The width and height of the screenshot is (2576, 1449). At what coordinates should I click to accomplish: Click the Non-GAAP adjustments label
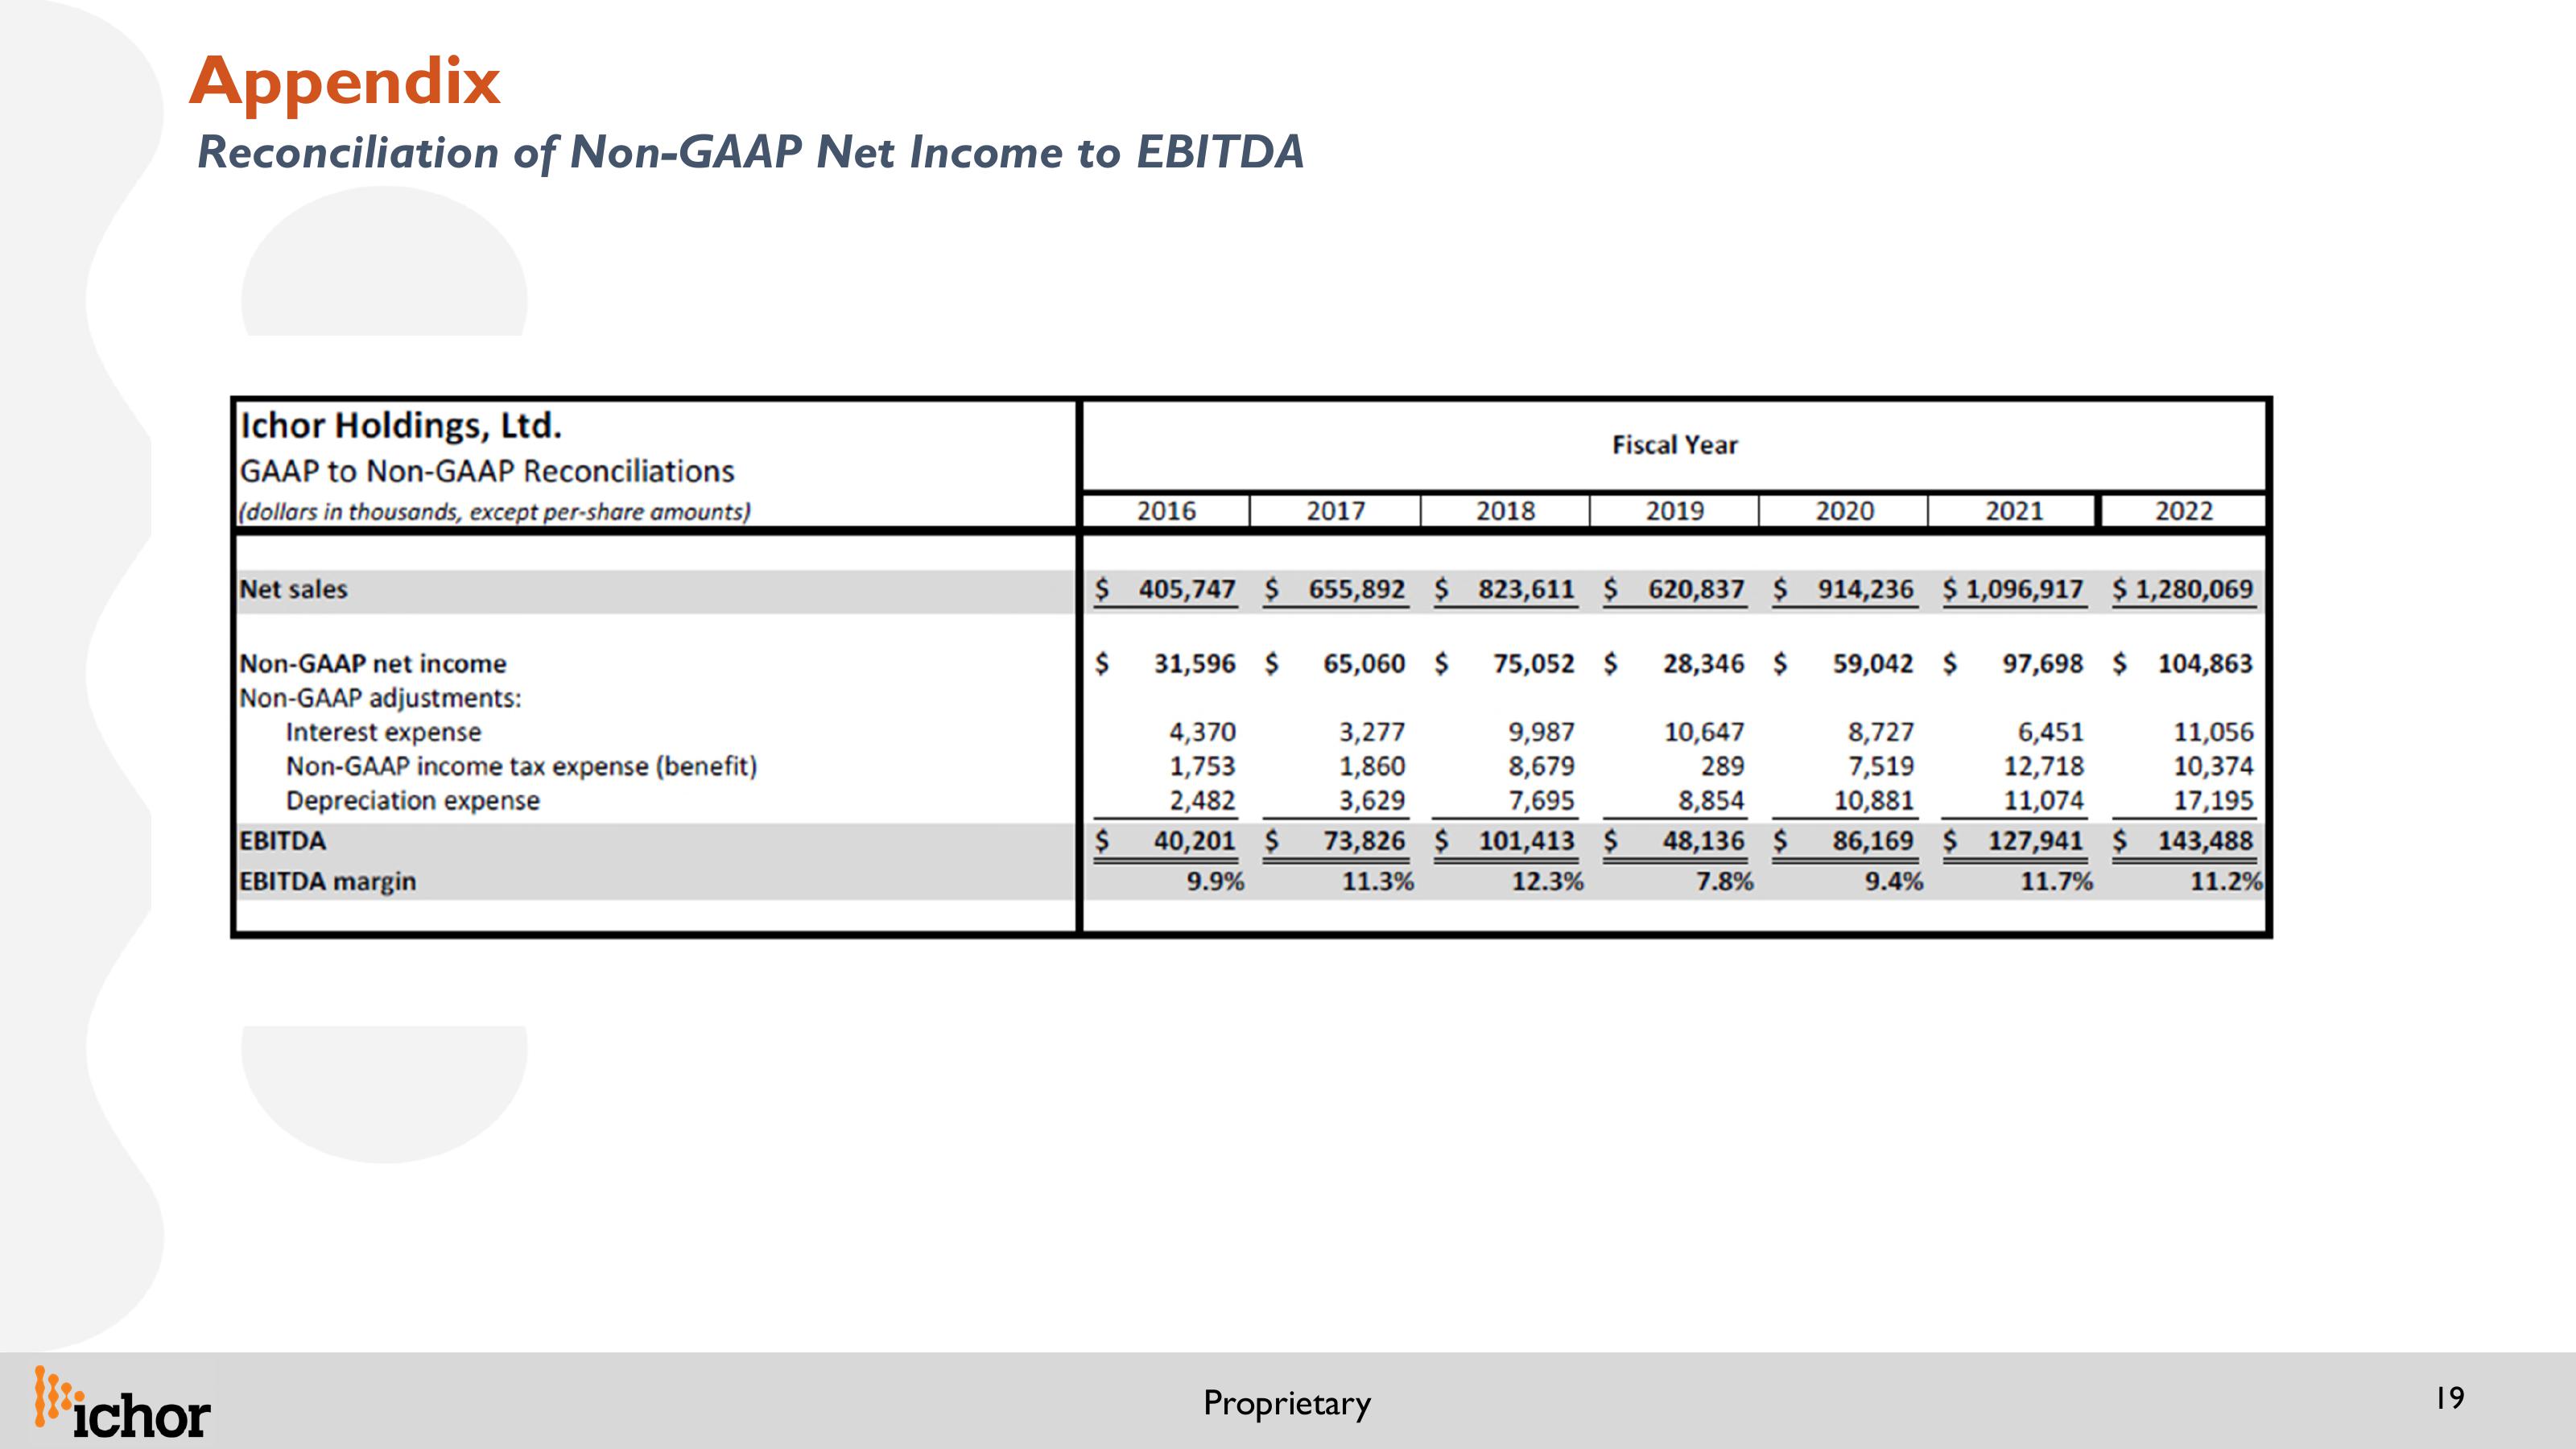pyautogui.click(x=380, y=698)
